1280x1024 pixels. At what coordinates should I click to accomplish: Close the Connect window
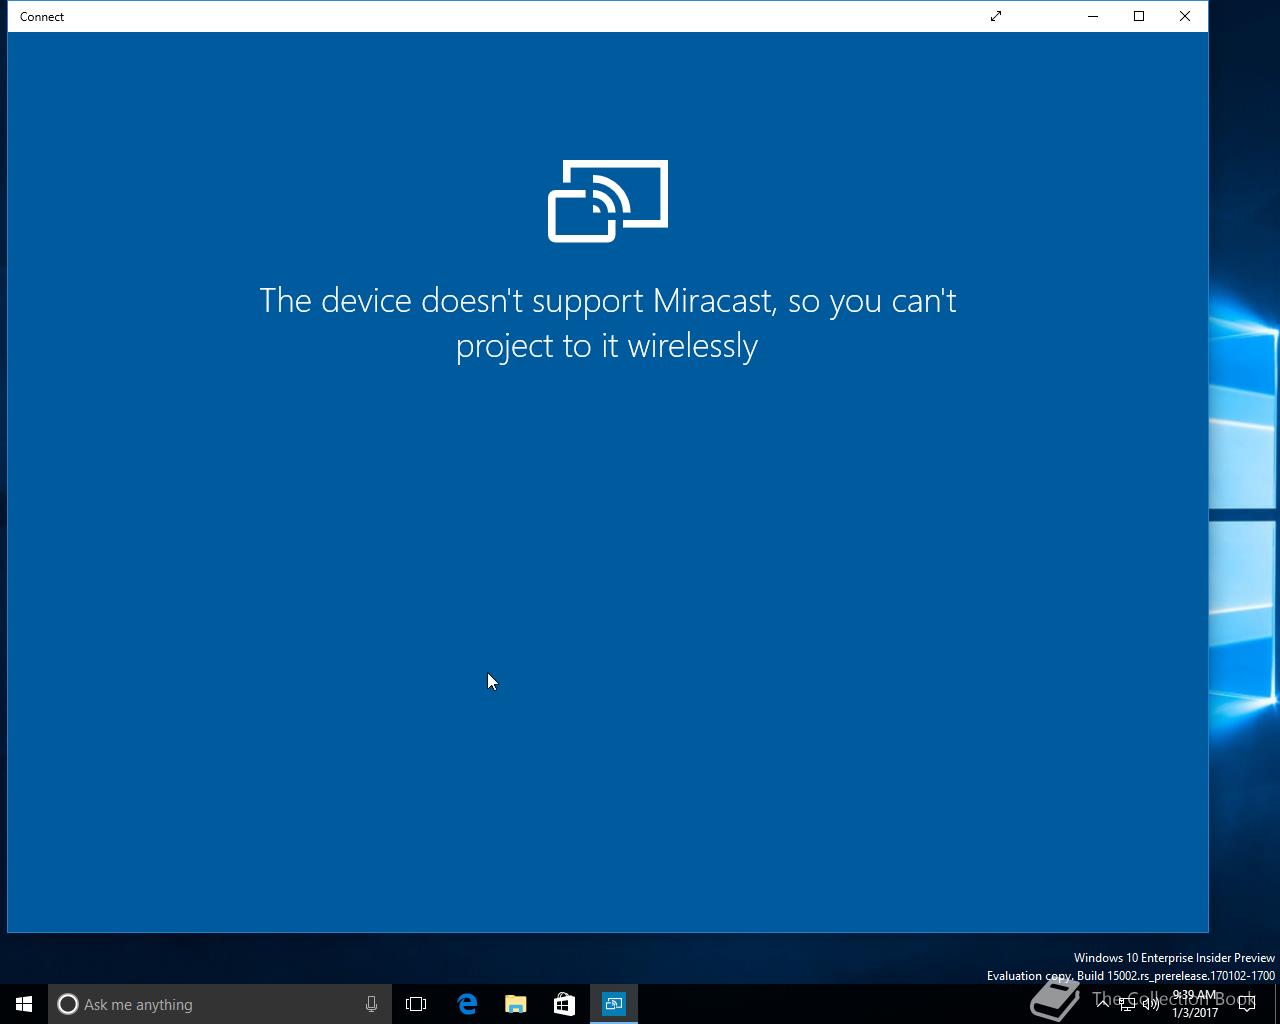pyautogui.click(x=1185, y=16)
